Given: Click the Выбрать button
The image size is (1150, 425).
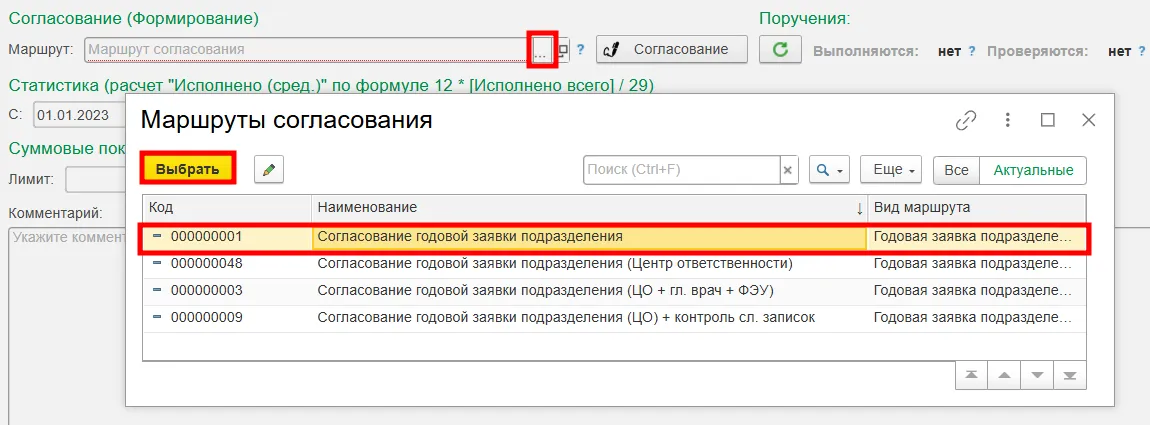Looking at the screenshot, I should [x=188, y=169].
